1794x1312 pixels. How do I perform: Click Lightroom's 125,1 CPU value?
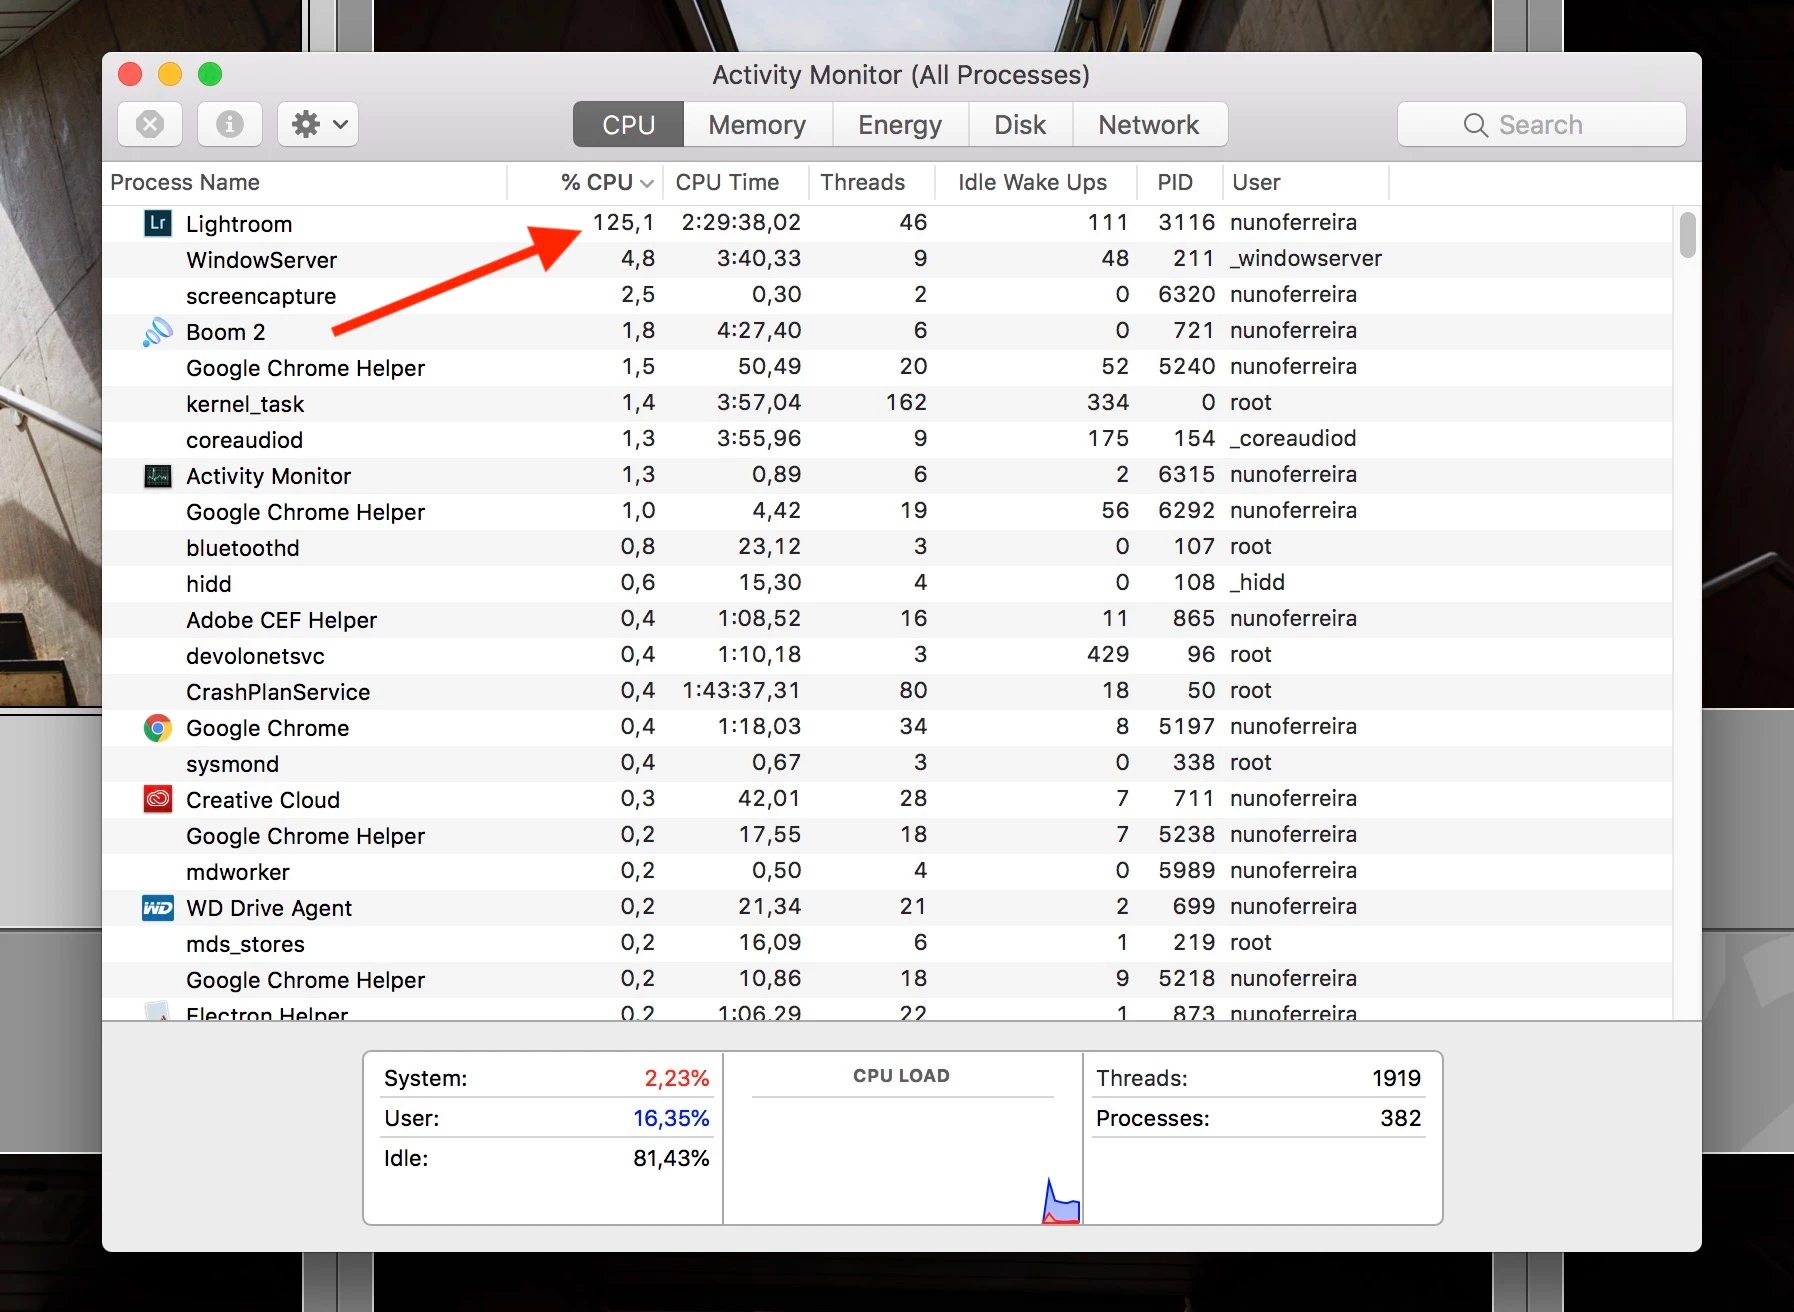pos(623,222)
